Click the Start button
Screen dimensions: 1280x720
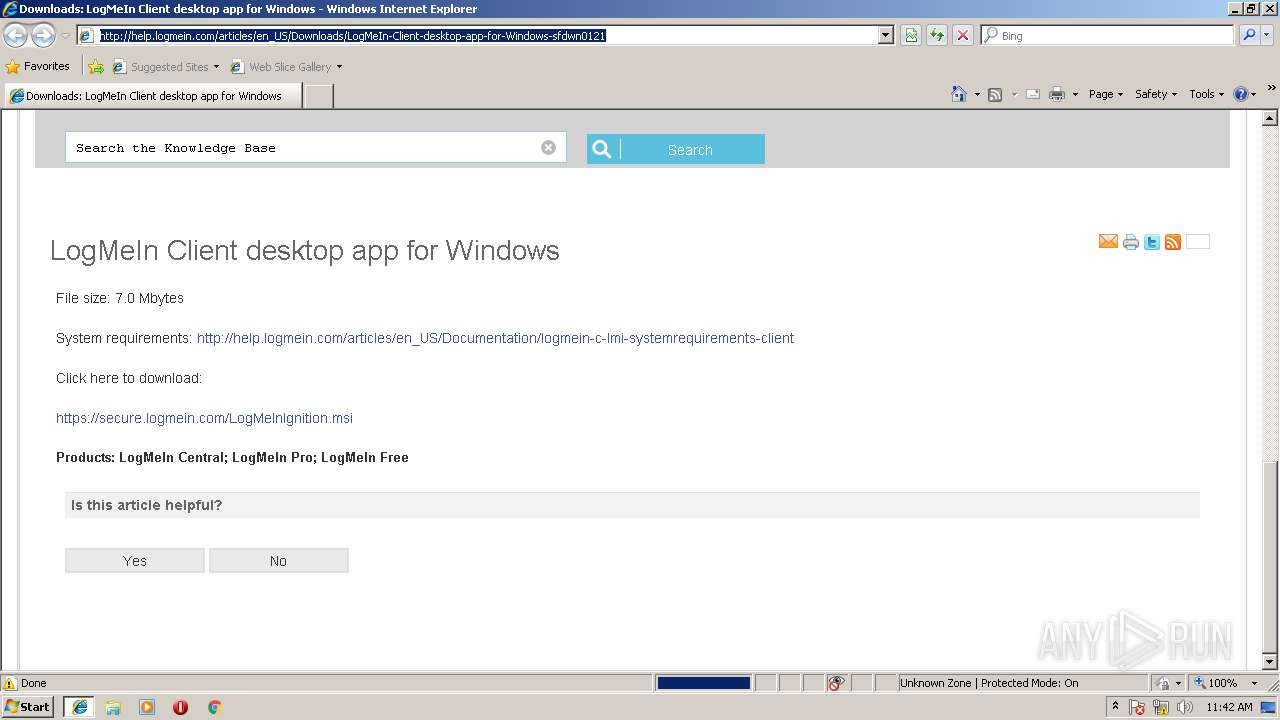27,707
